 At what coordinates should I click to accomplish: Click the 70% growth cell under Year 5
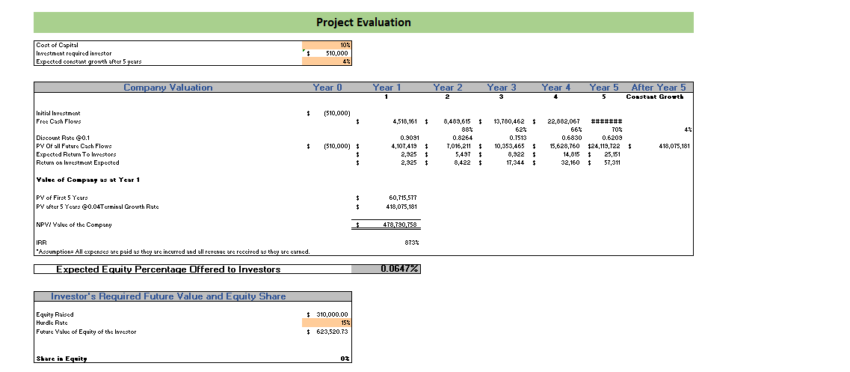point(616,130)
